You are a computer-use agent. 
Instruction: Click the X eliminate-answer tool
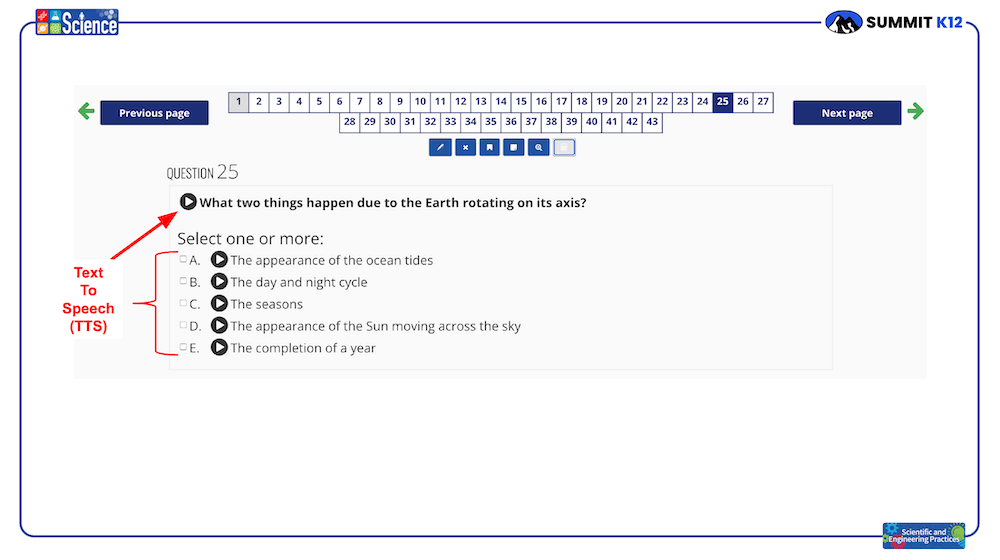pyautogui.click(x=466, y=147)
